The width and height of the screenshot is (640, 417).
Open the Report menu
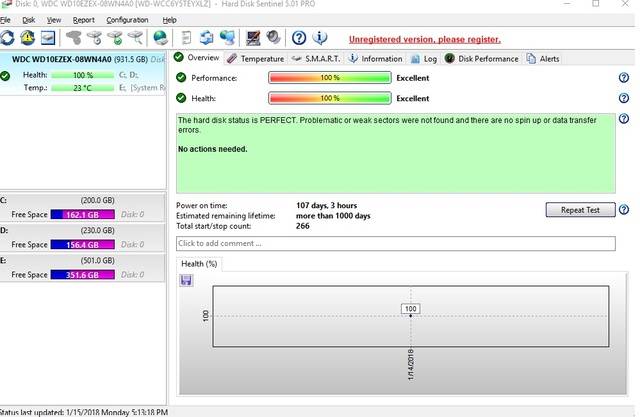[84, 20]
